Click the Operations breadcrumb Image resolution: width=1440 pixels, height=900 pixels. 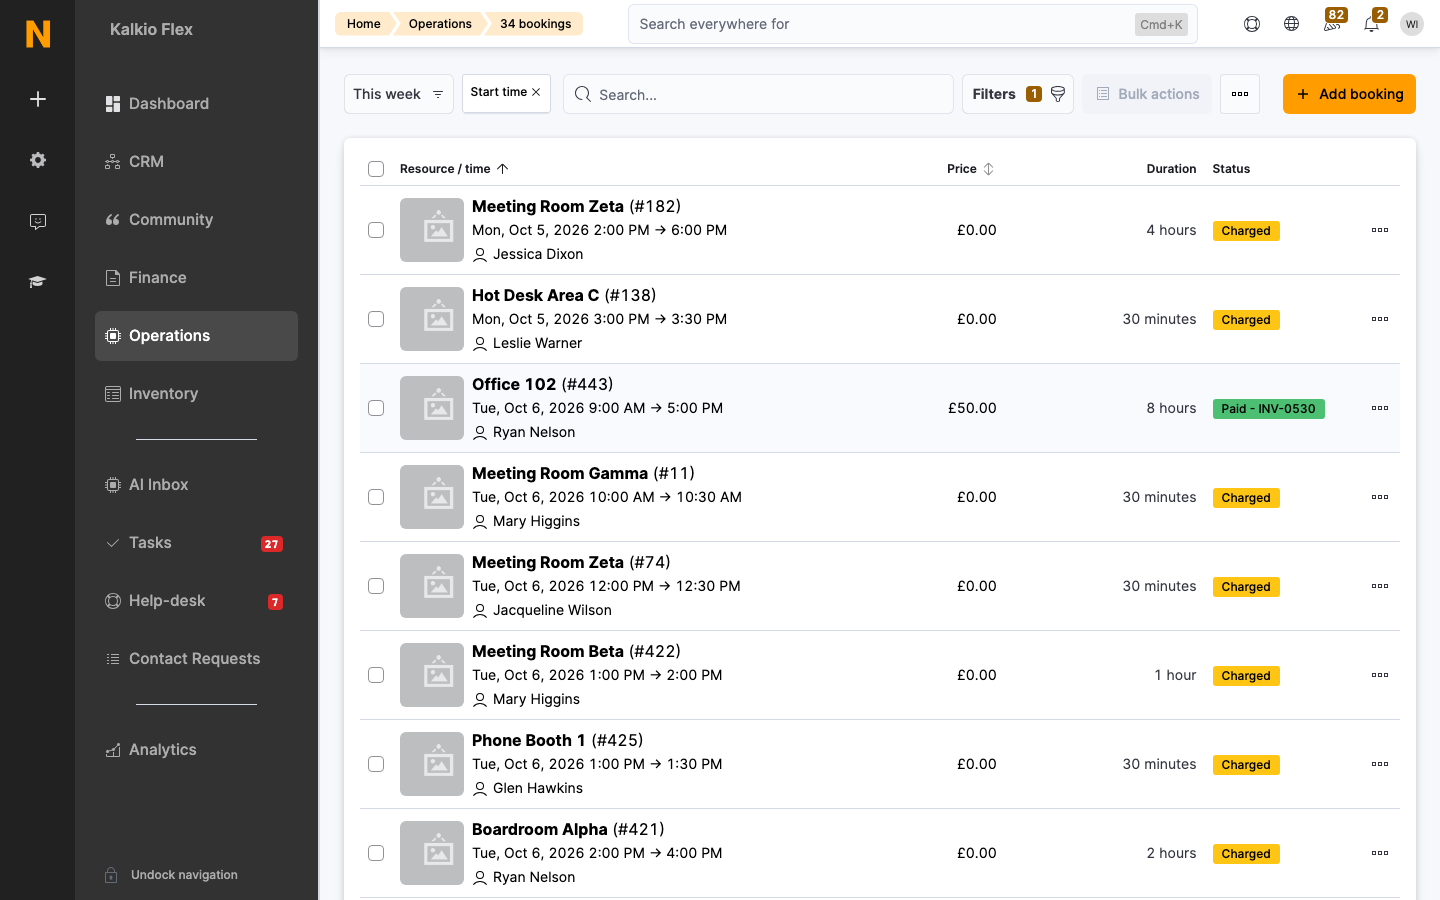pyautogui.click(x=440, y=24)
